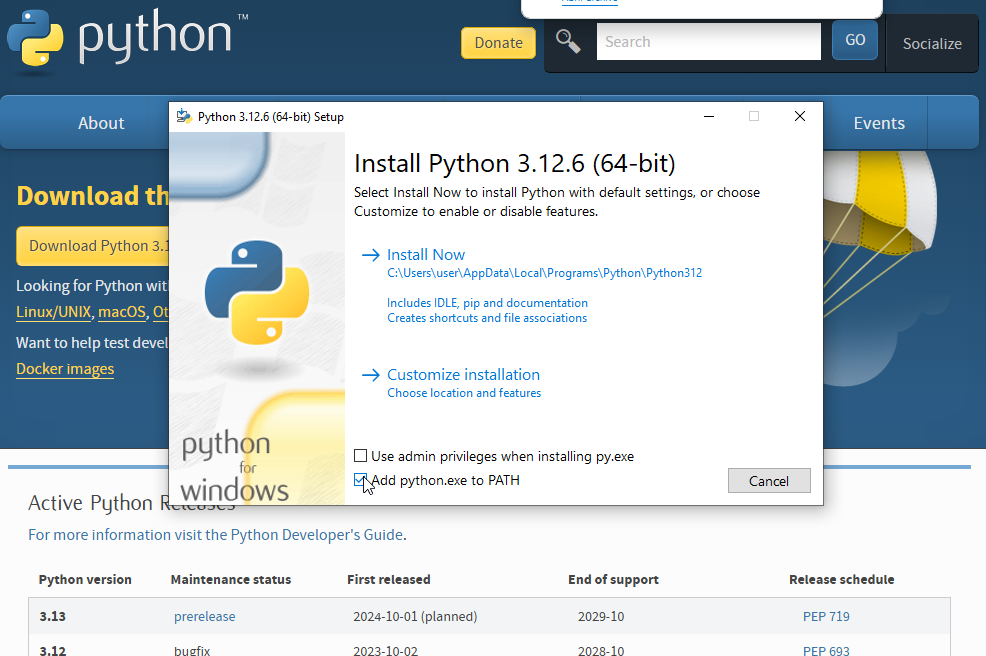Click the 'Maintenance status' column header
Image resolution: width=986 pixels, height=656 pixels.
pyautogui.click(x=231, y=579)
